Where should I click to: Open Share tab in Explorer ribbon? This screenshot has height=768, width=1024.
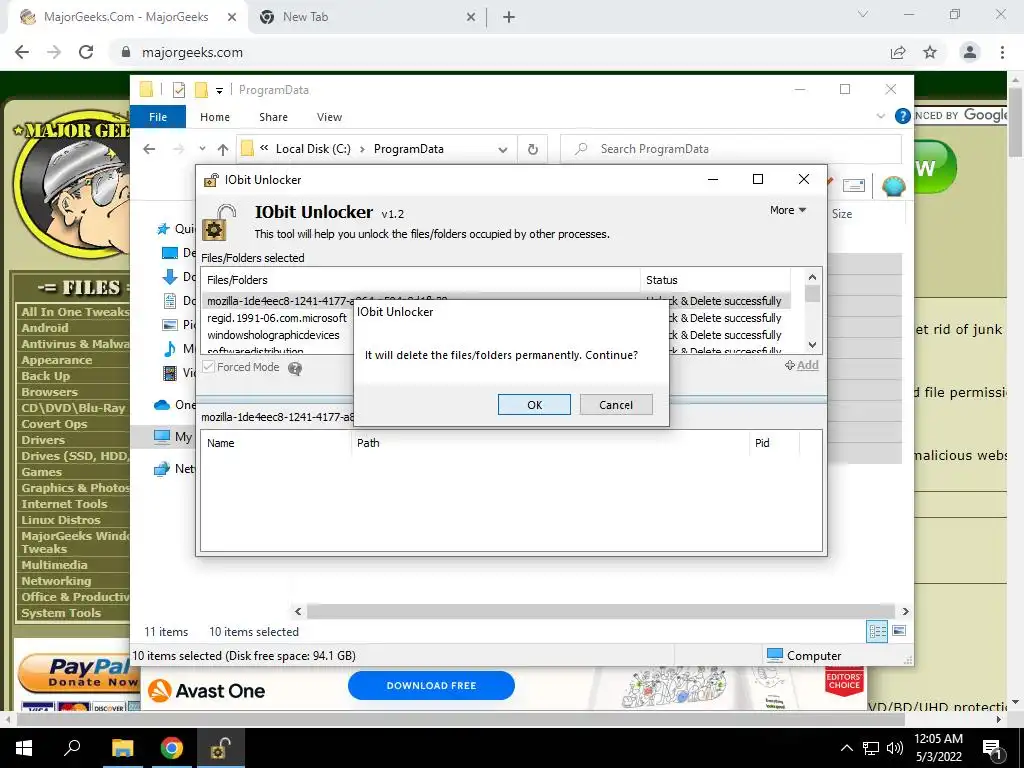tap(273, 117)
